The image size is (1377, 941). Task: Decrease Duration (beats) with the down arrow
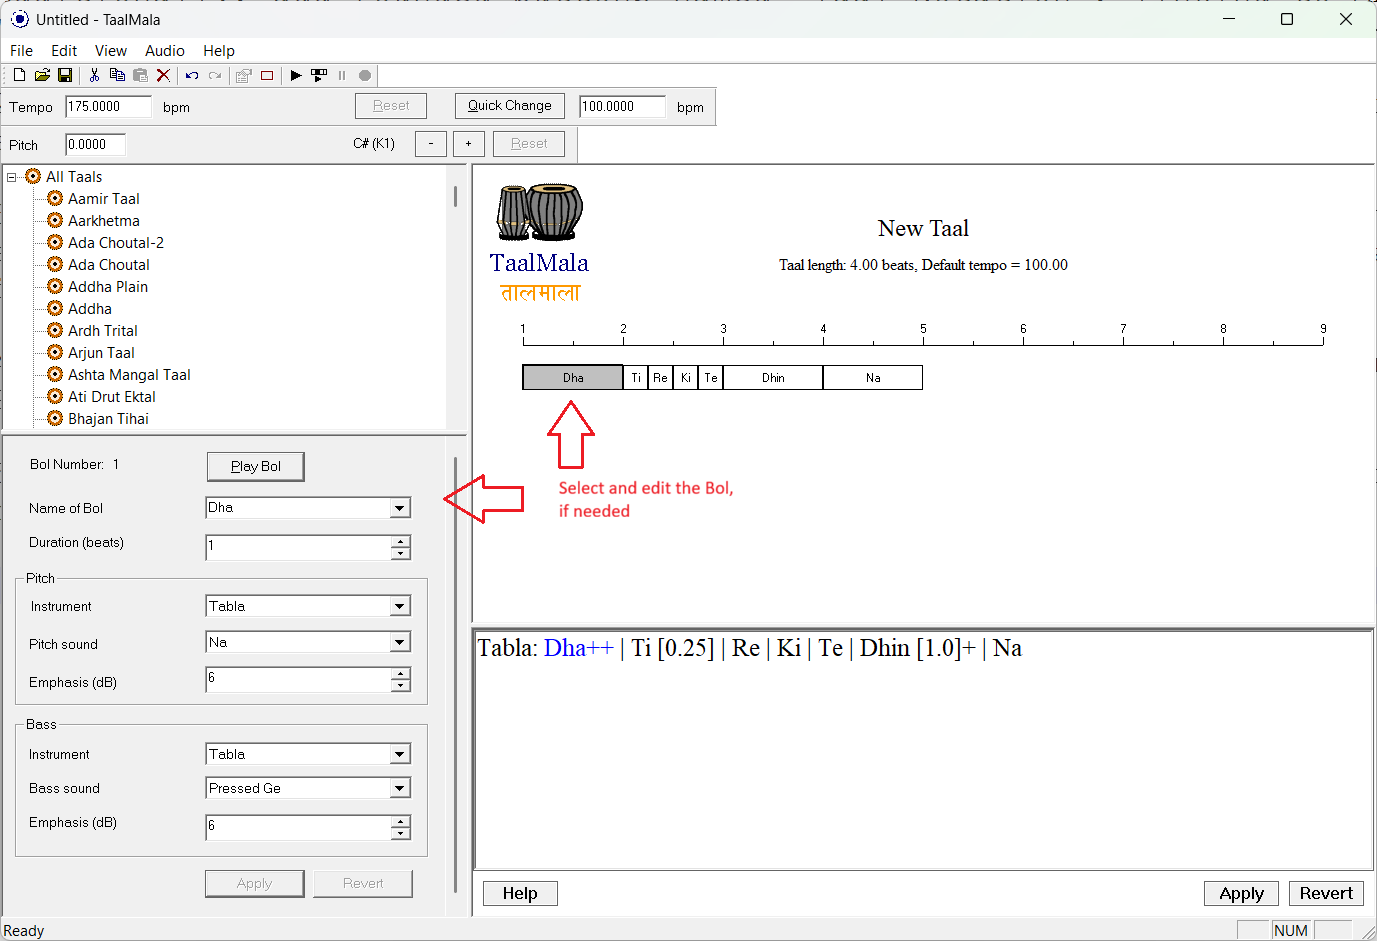click(x=400, y=553)
